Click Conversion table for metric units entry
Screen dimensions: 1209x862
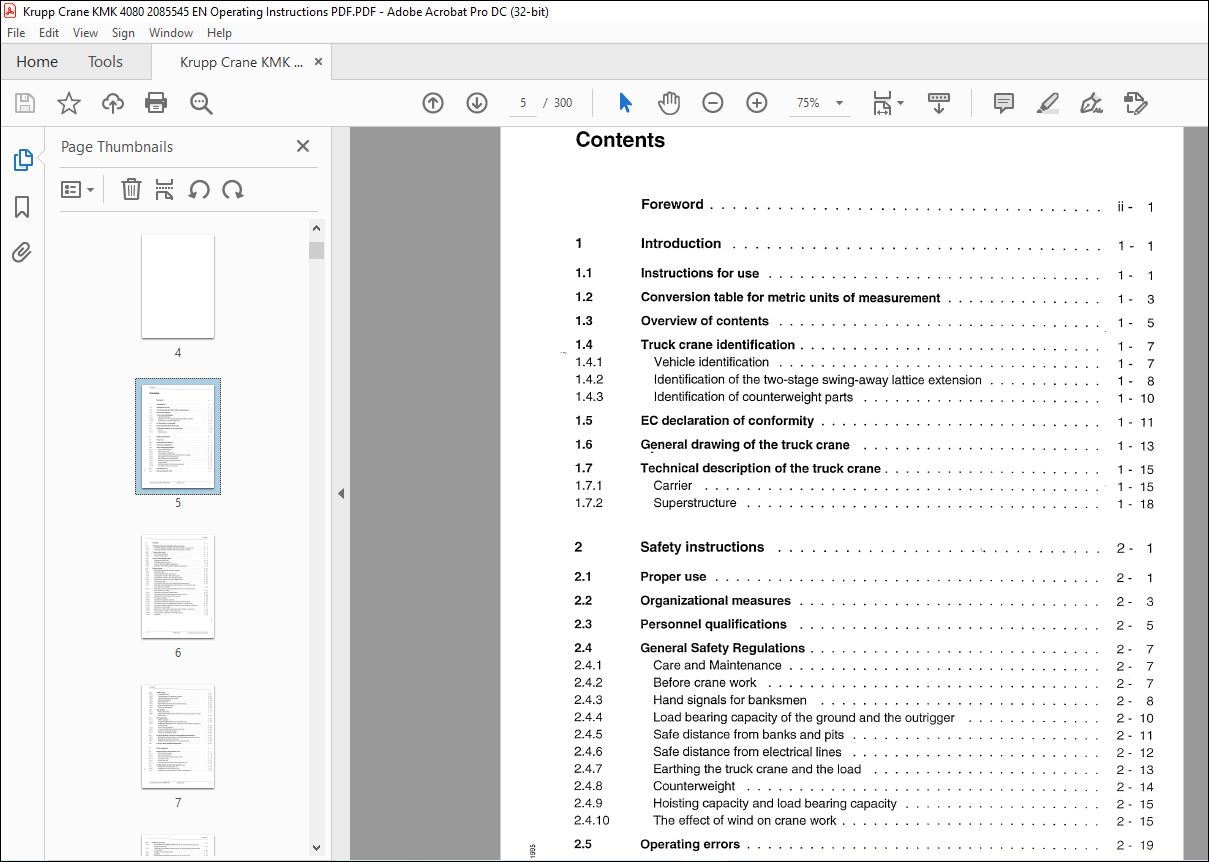[x=790, y=298]
